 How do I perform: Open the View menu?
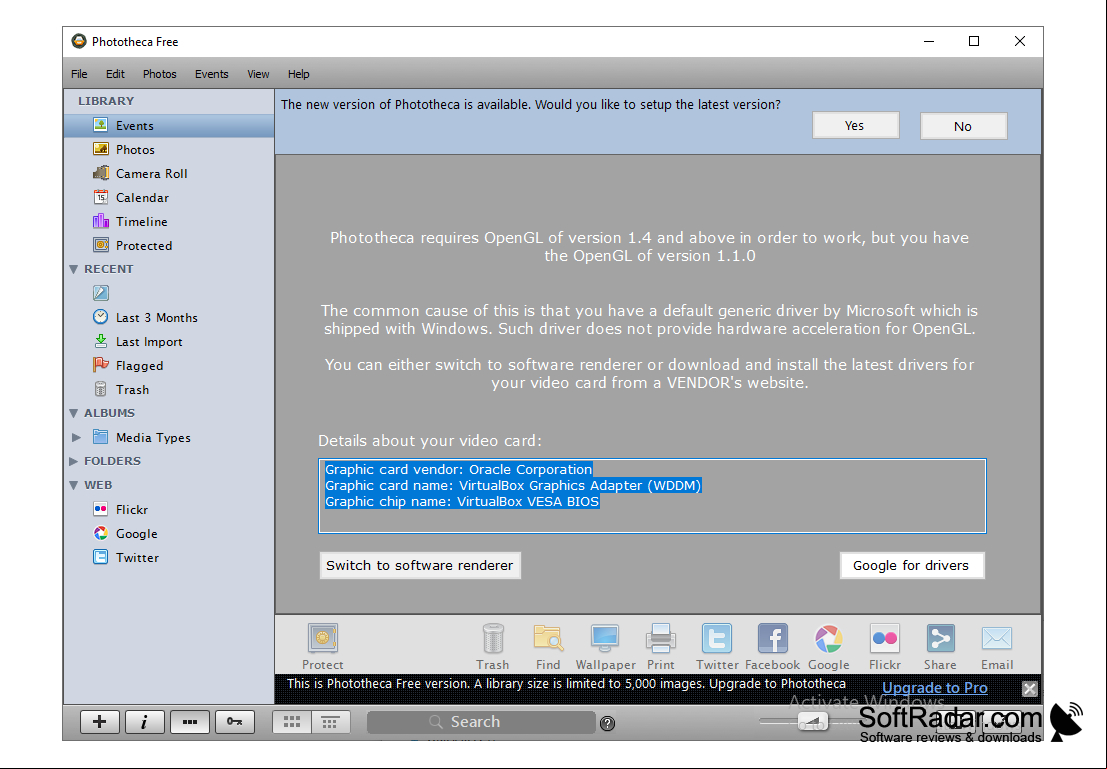(258, 74)
